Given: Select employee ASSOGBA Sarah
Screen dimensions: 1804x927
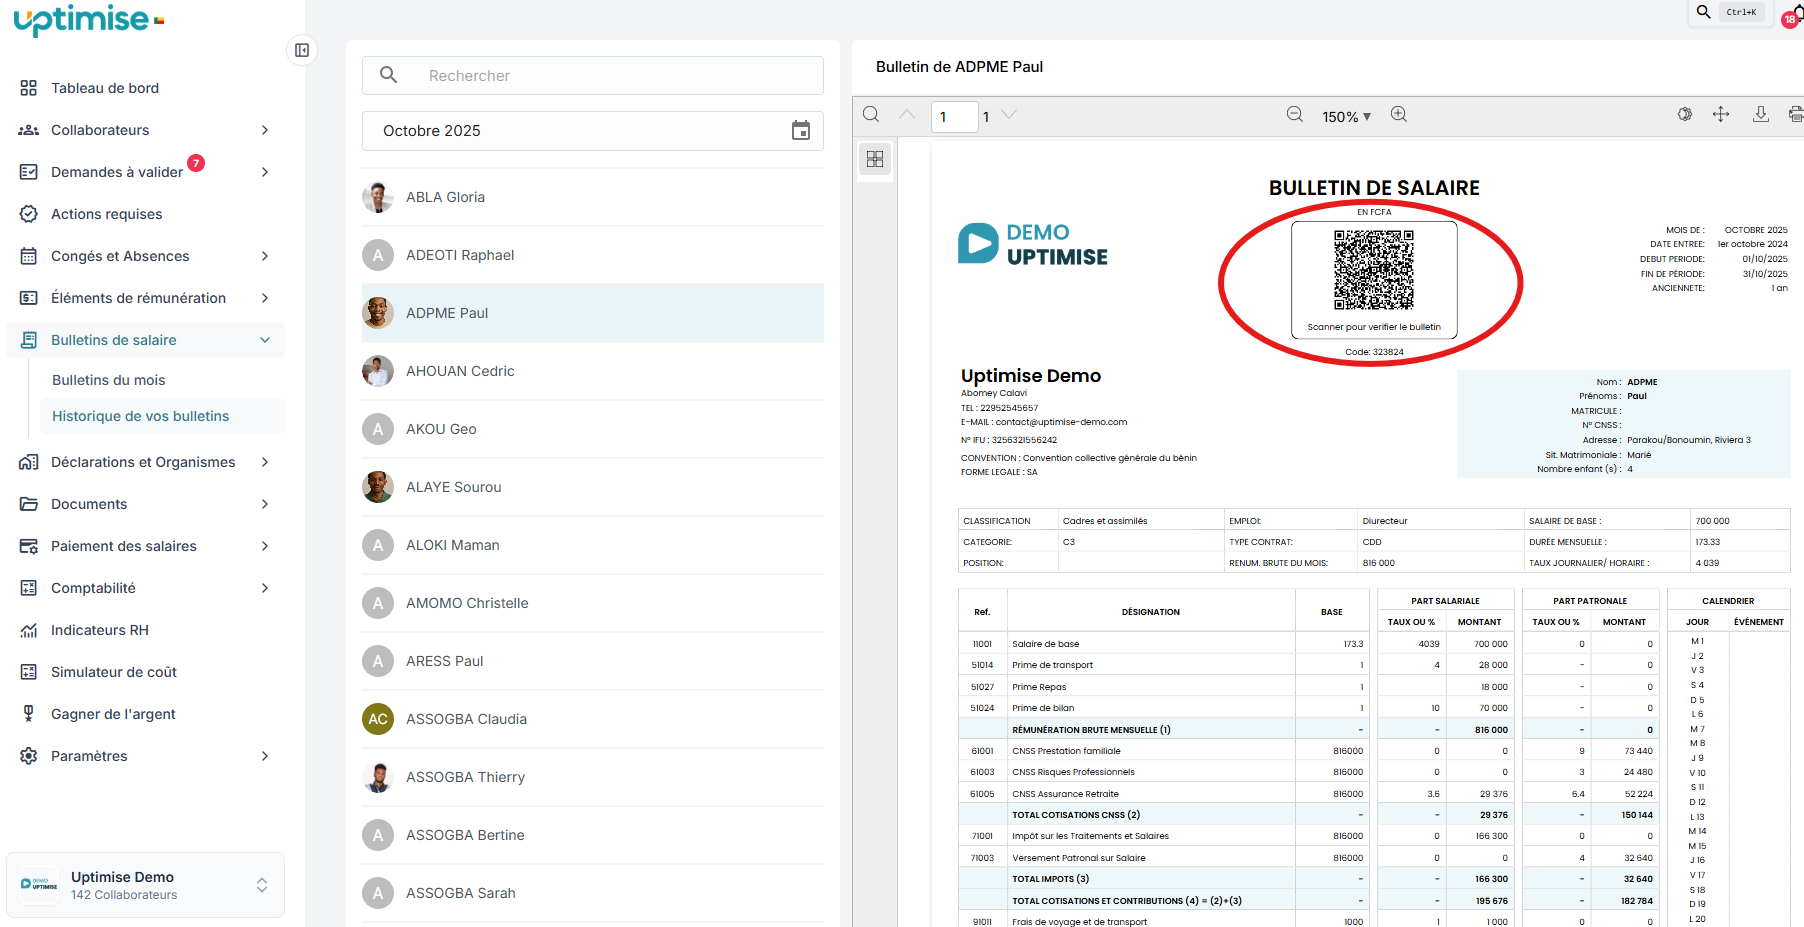Looking at the screenshot, I should tap(593, 893).
